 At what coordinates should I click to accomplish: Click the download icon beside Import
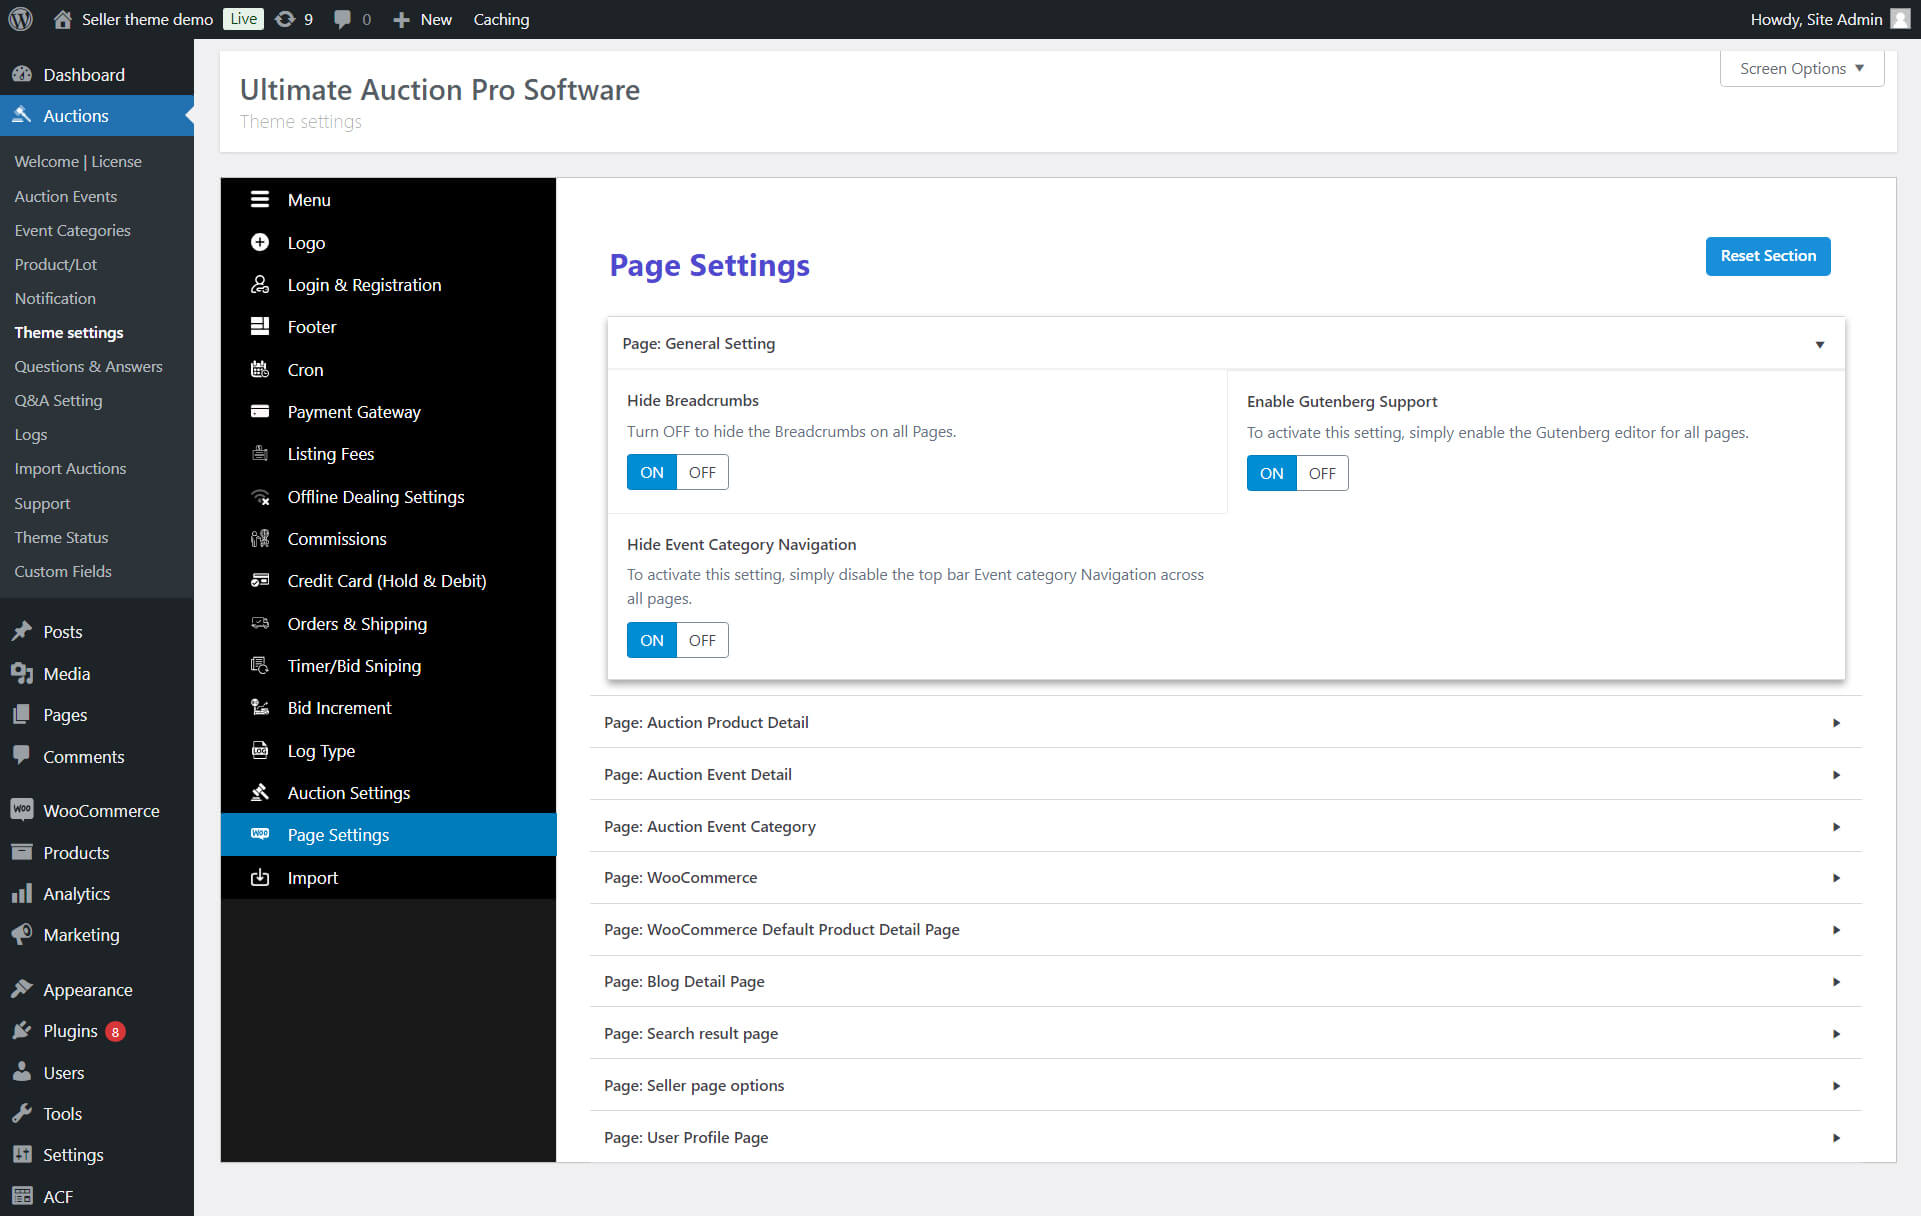click(x=260, y=877)
